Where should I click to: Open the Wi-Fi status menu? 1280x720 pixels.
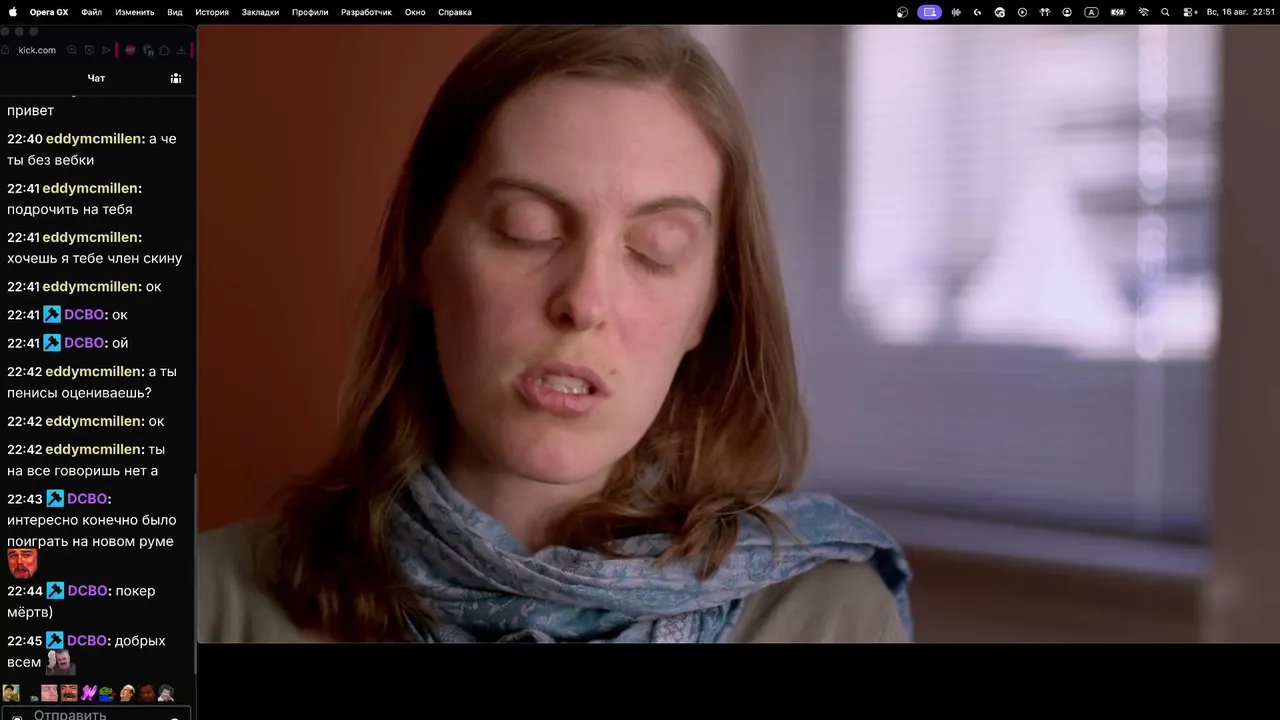point(1144,12)
